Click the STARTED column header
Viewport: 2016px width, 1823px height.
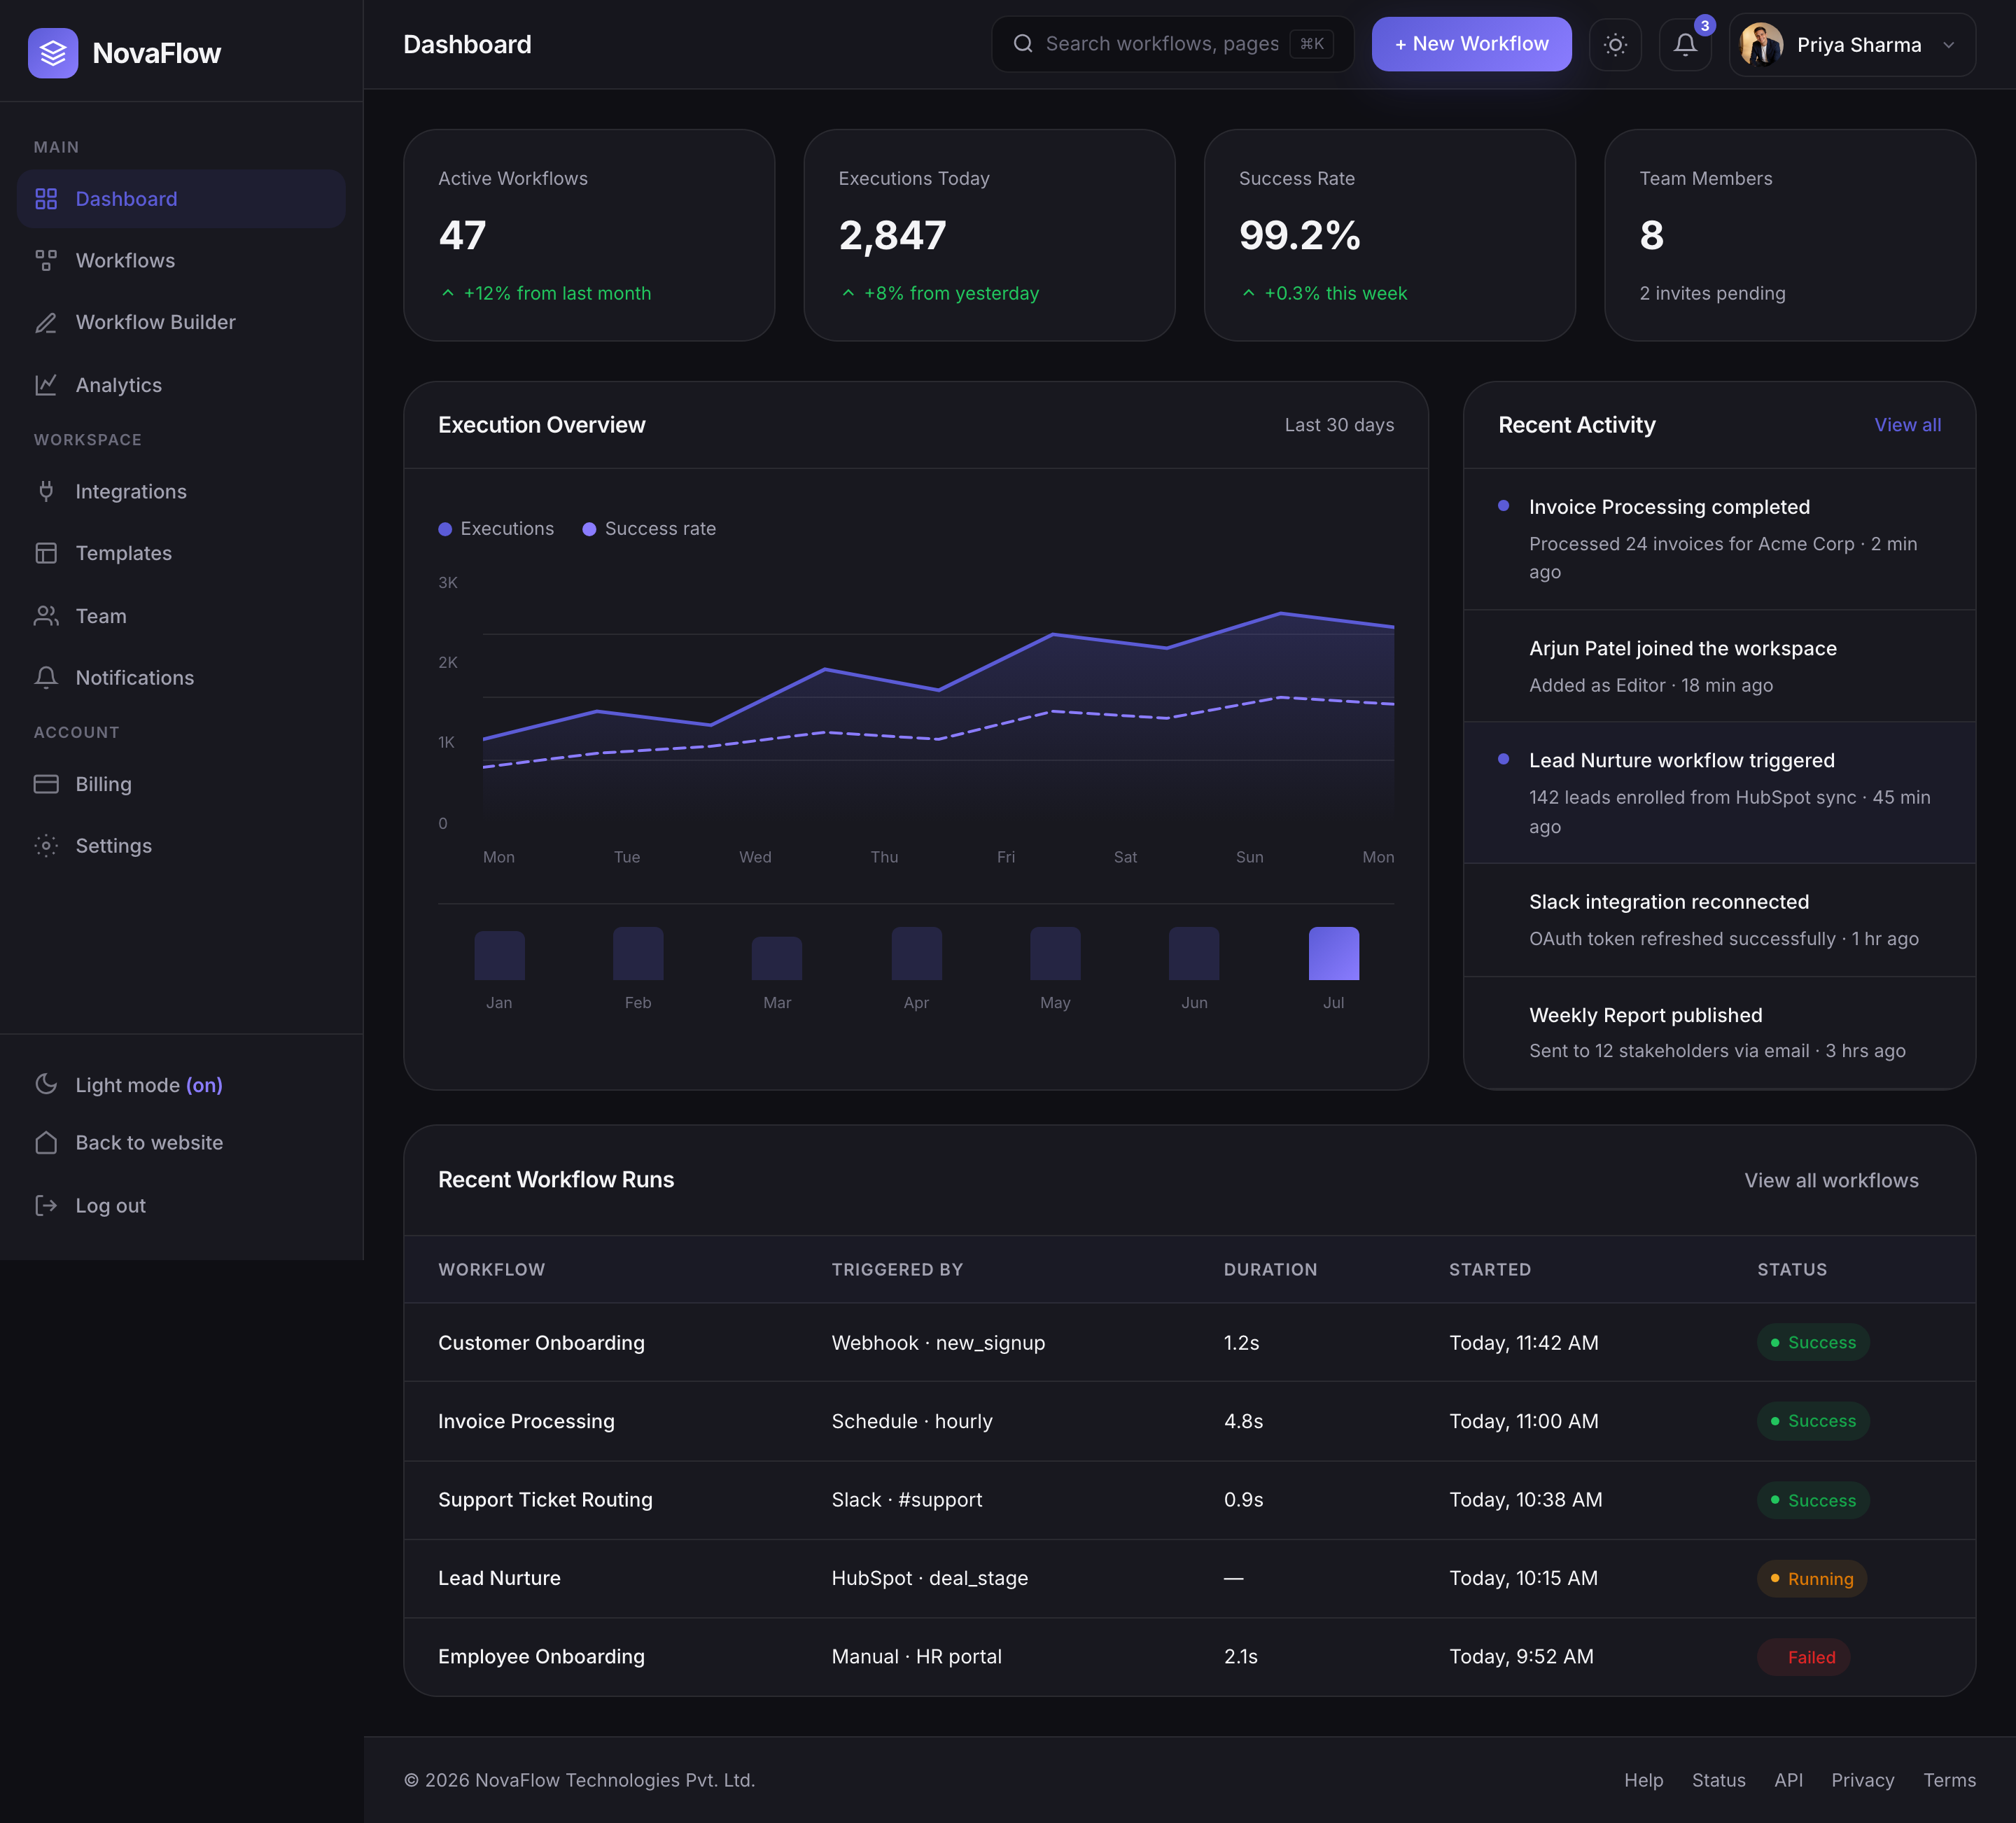click(x=1489, y=1269)
